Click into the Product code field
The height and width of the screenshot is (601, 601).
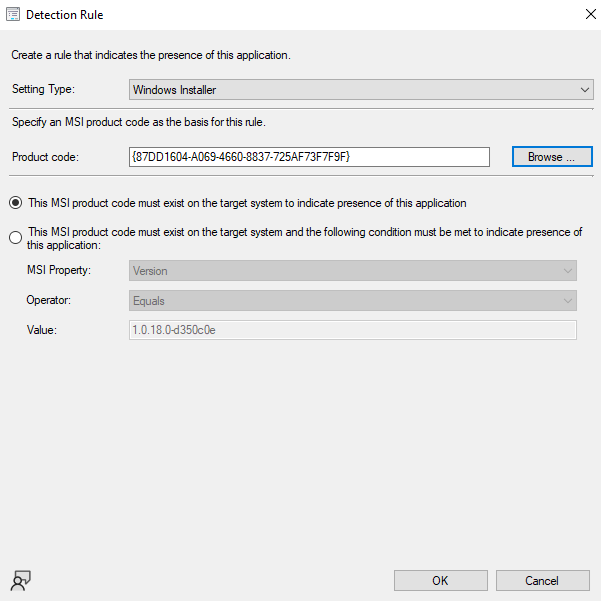[x=308, y=157]
